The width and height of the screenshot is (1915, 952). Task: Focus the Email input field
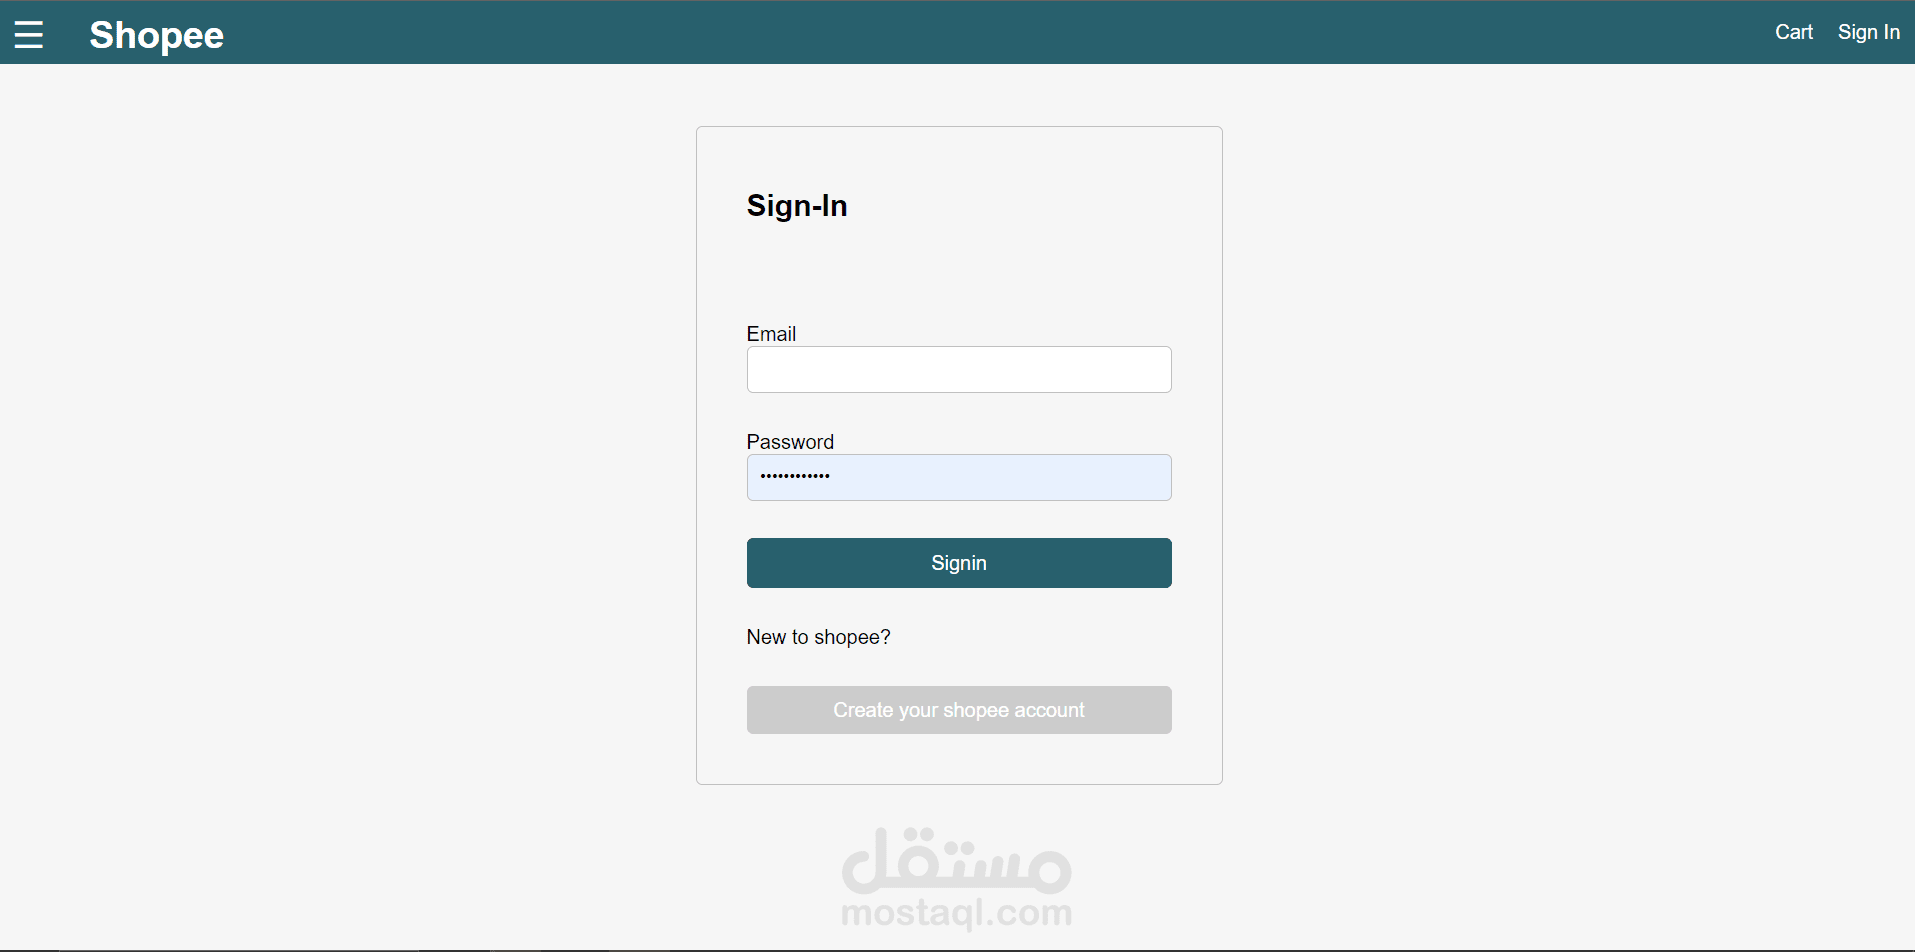point(959,370)
